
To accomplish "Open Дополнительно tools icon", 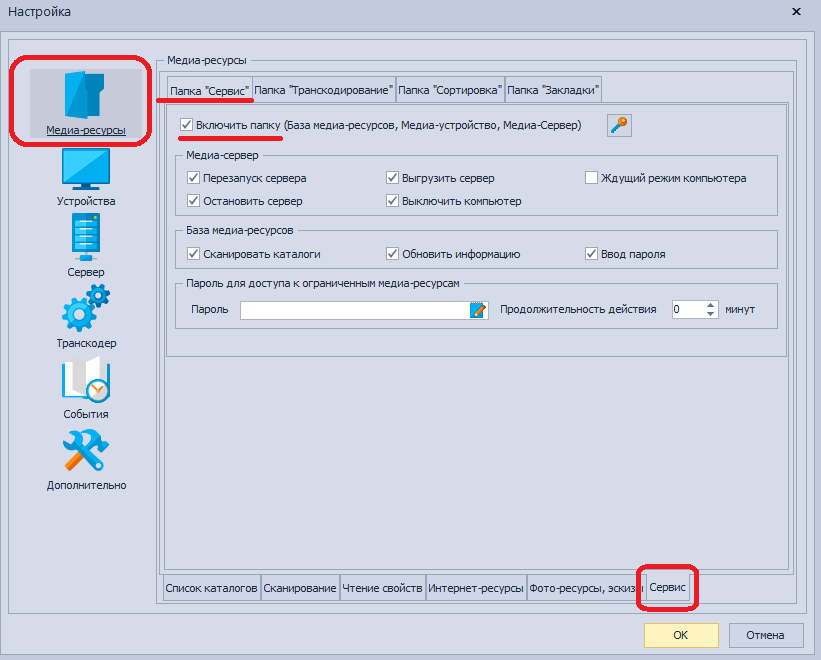I will (x=85, y=453).
